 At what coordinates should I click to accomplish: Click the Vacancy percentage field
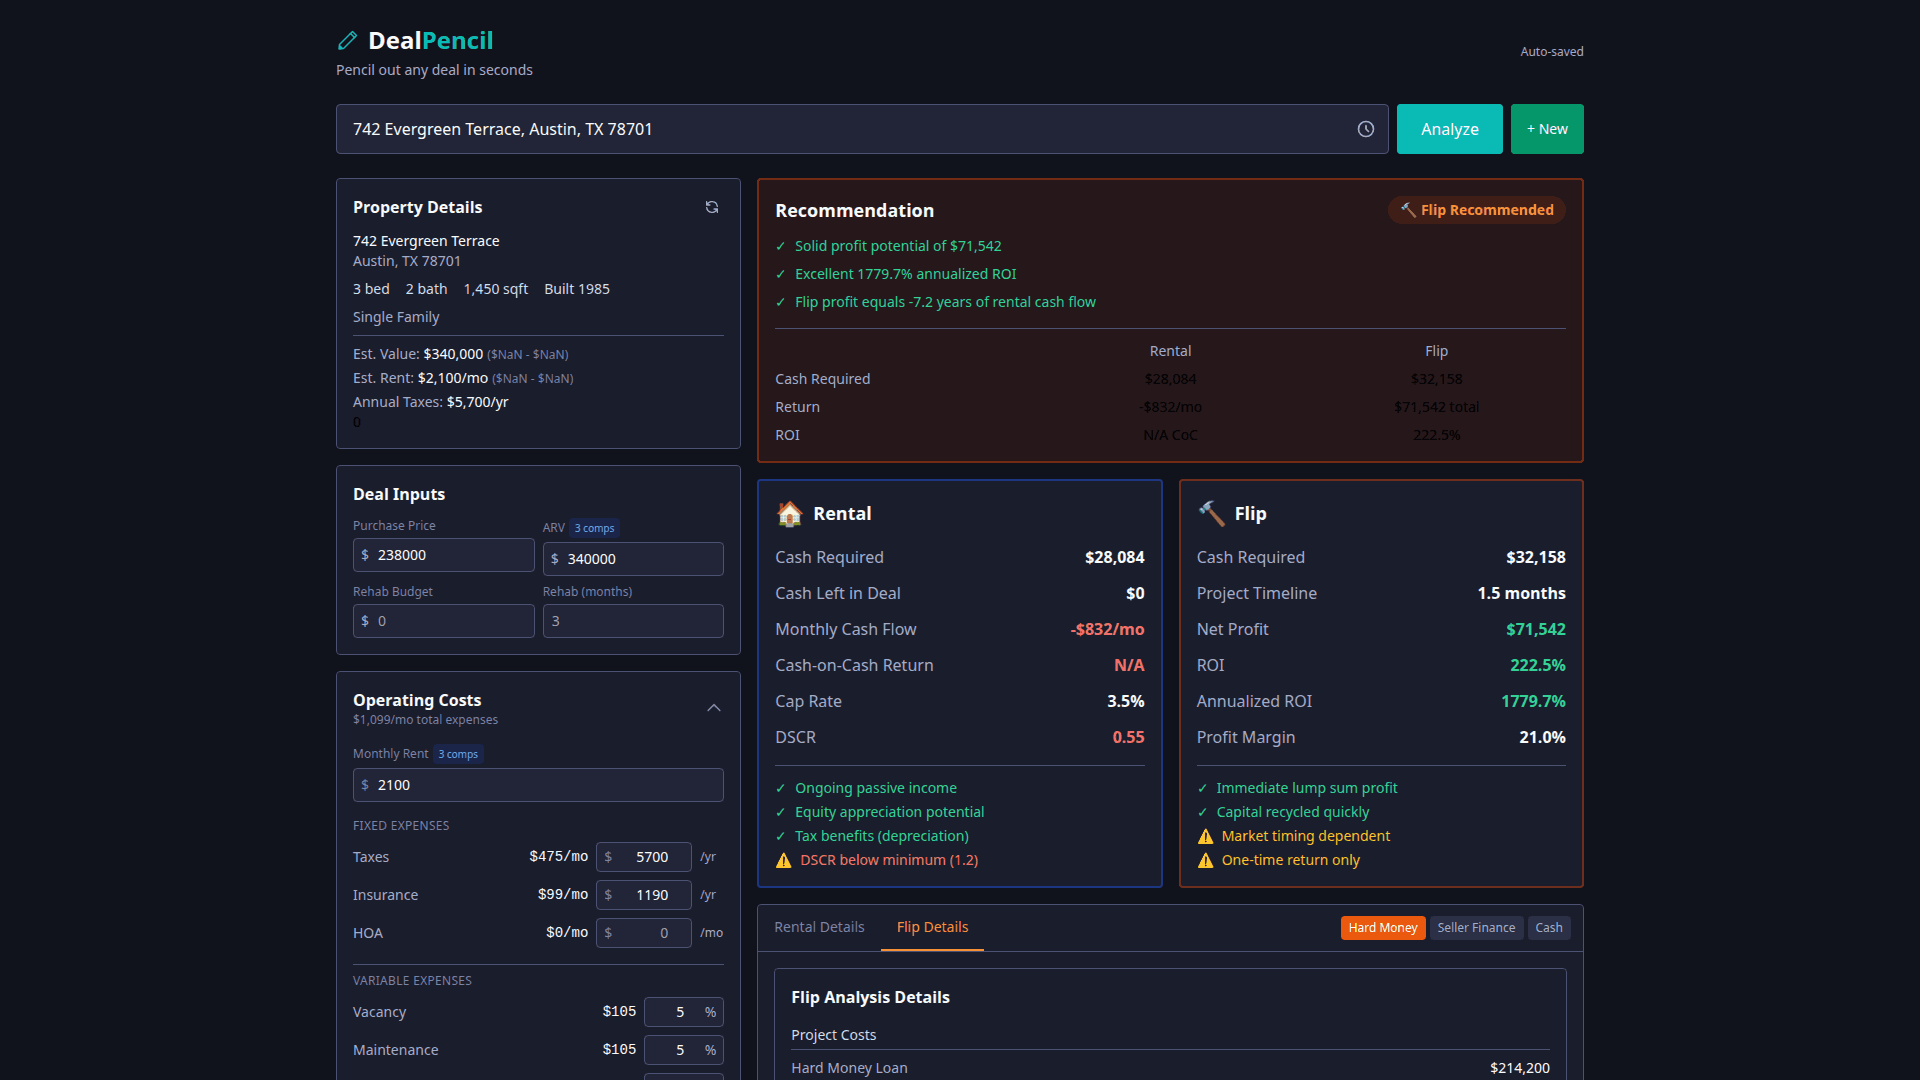684,1011
